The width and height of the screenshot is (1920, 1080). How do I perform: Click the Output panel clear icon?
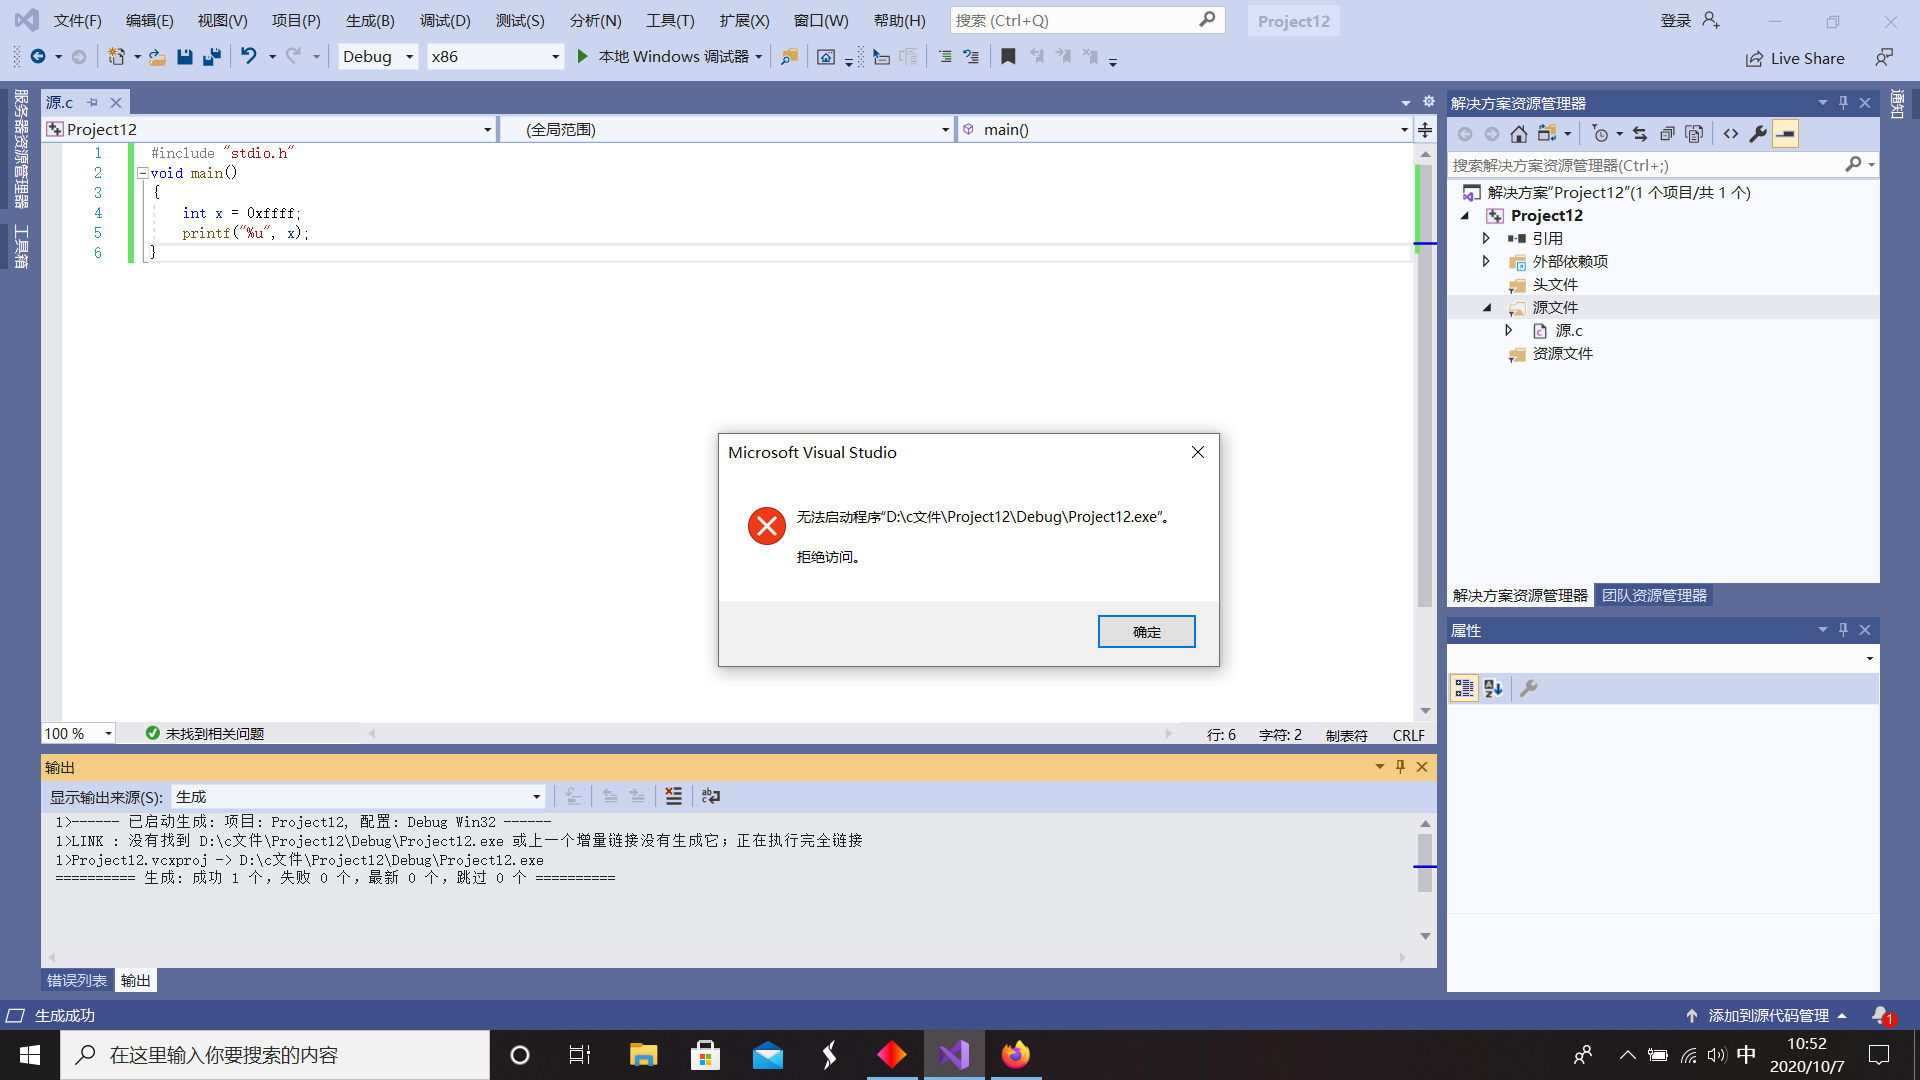pyautogui.click(x=675, y=796)
